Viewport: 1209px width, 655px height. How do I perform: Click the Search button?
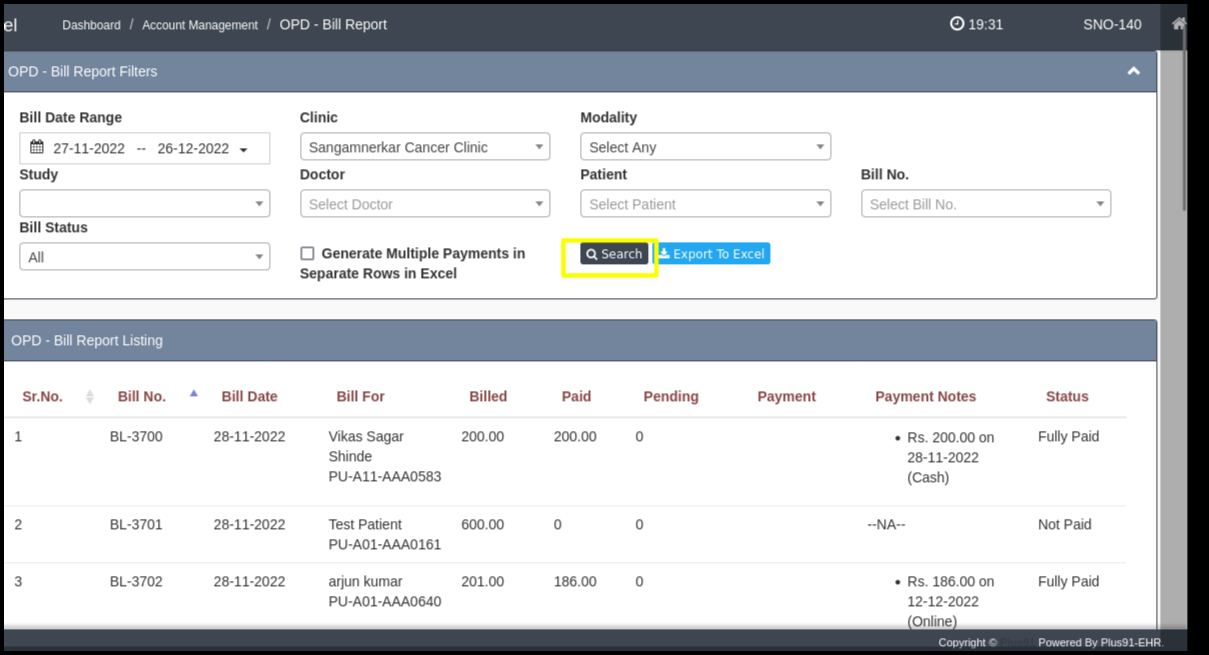point(612,253)
